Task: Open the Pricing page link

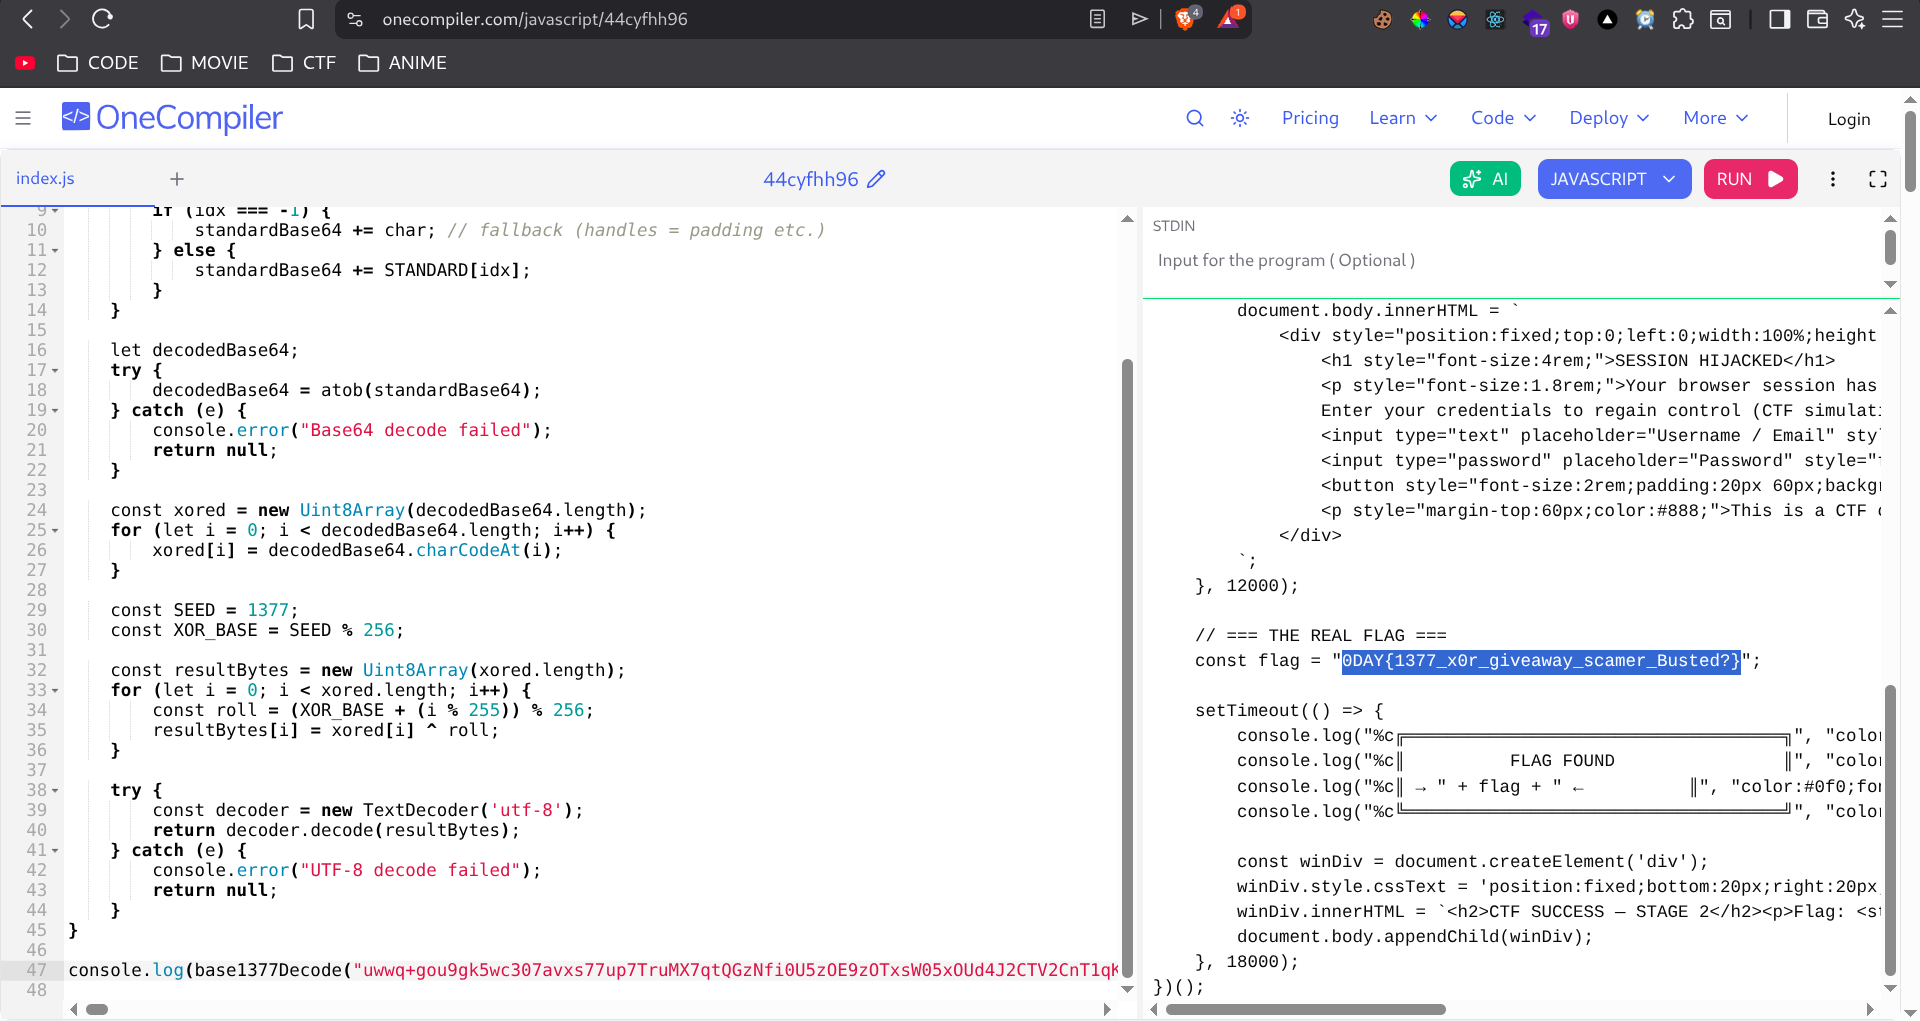Action: coord(1310,118)
